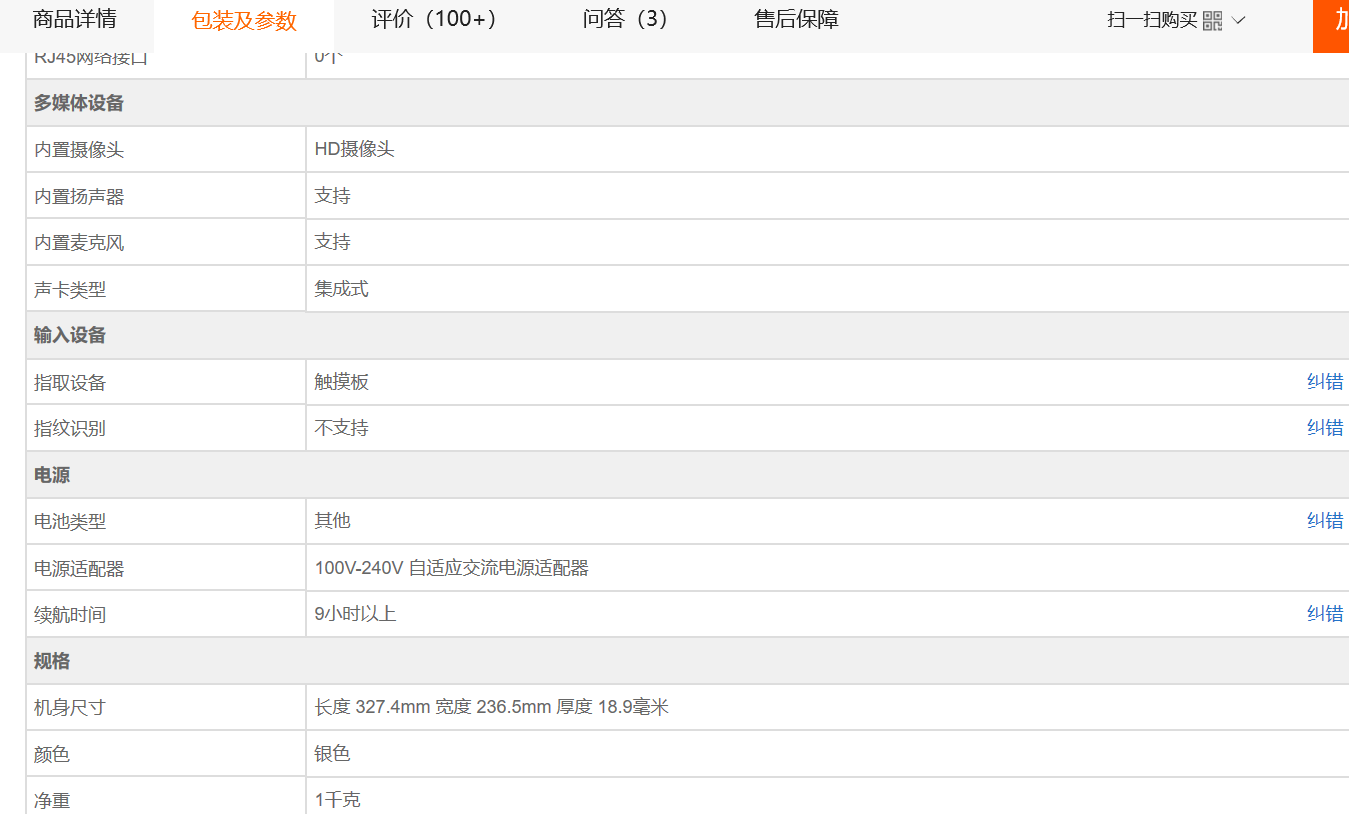Viewport: 1349px width, 814px height.
Task: Click 支持 value in 内置麦克风 row
Action: 333,242
